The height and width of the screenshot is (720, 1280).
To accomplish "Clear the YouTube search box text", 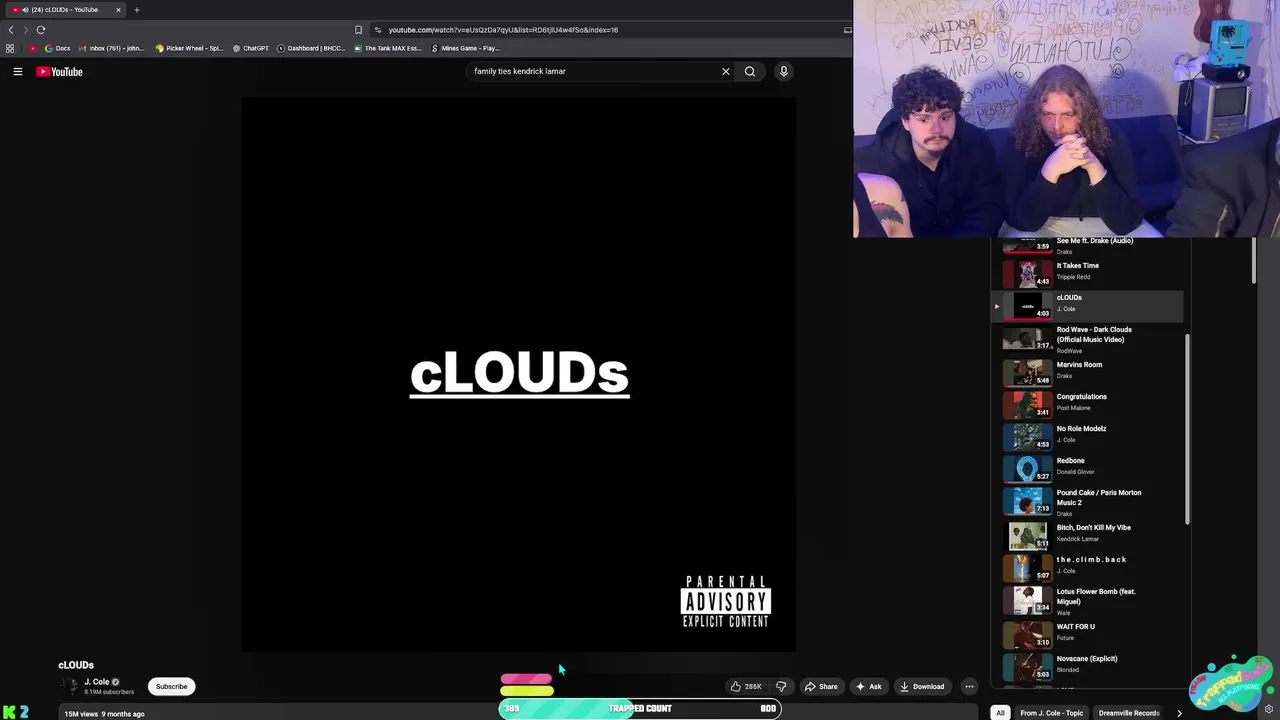I will pos(726,71).
